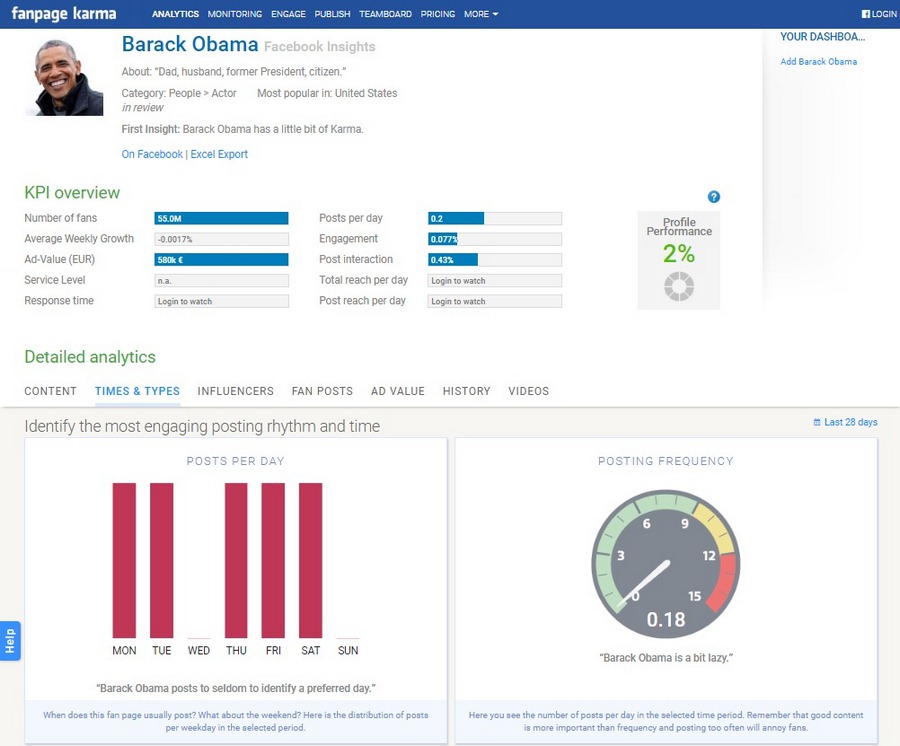Click the Category: People > Actor text
This screenshot has height=746, width=900.
pyautogui.click(x=179, y=93)
